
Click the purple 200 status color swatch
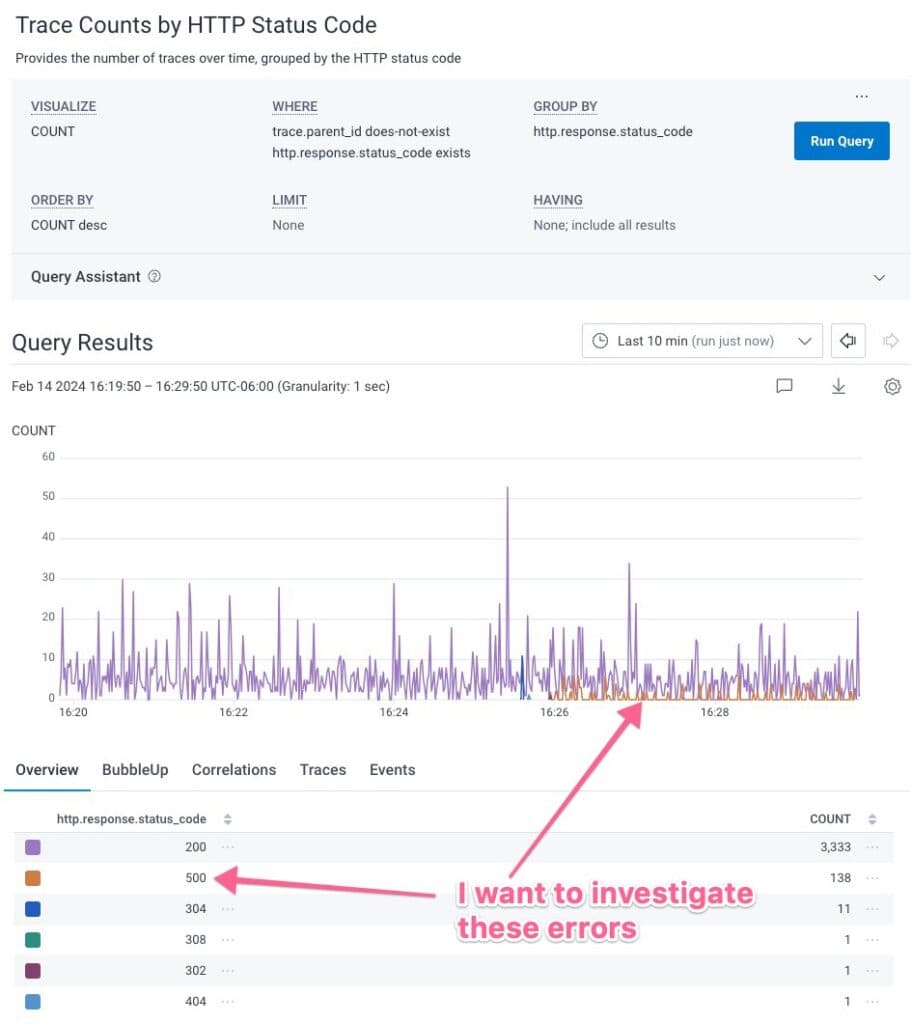[x=33, y=847]
